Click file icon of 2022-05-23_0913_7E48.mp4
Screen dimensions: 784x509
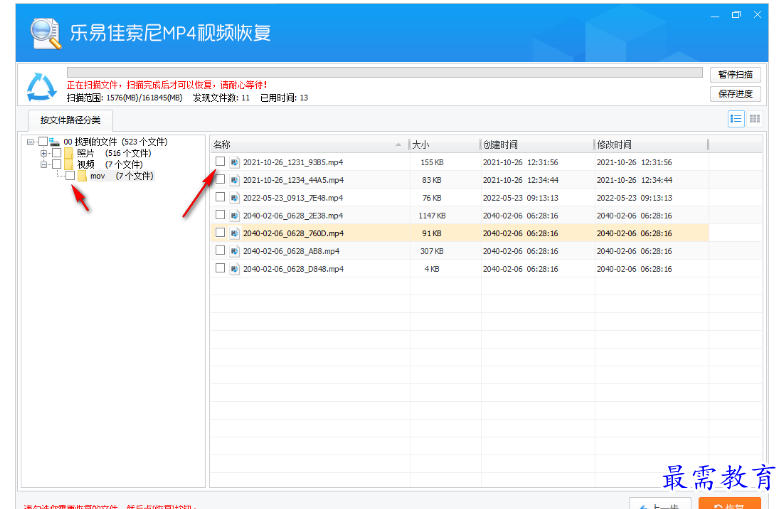pos(234,198)
